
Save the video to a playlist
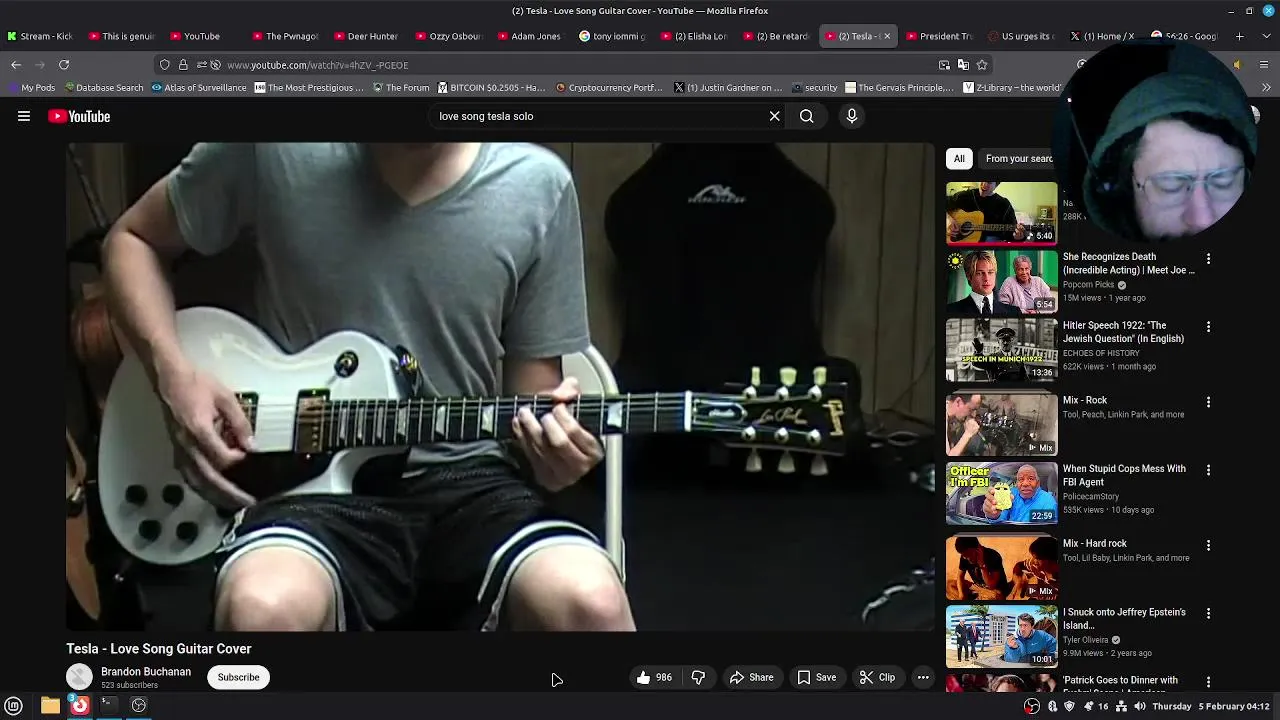[816, 677]
